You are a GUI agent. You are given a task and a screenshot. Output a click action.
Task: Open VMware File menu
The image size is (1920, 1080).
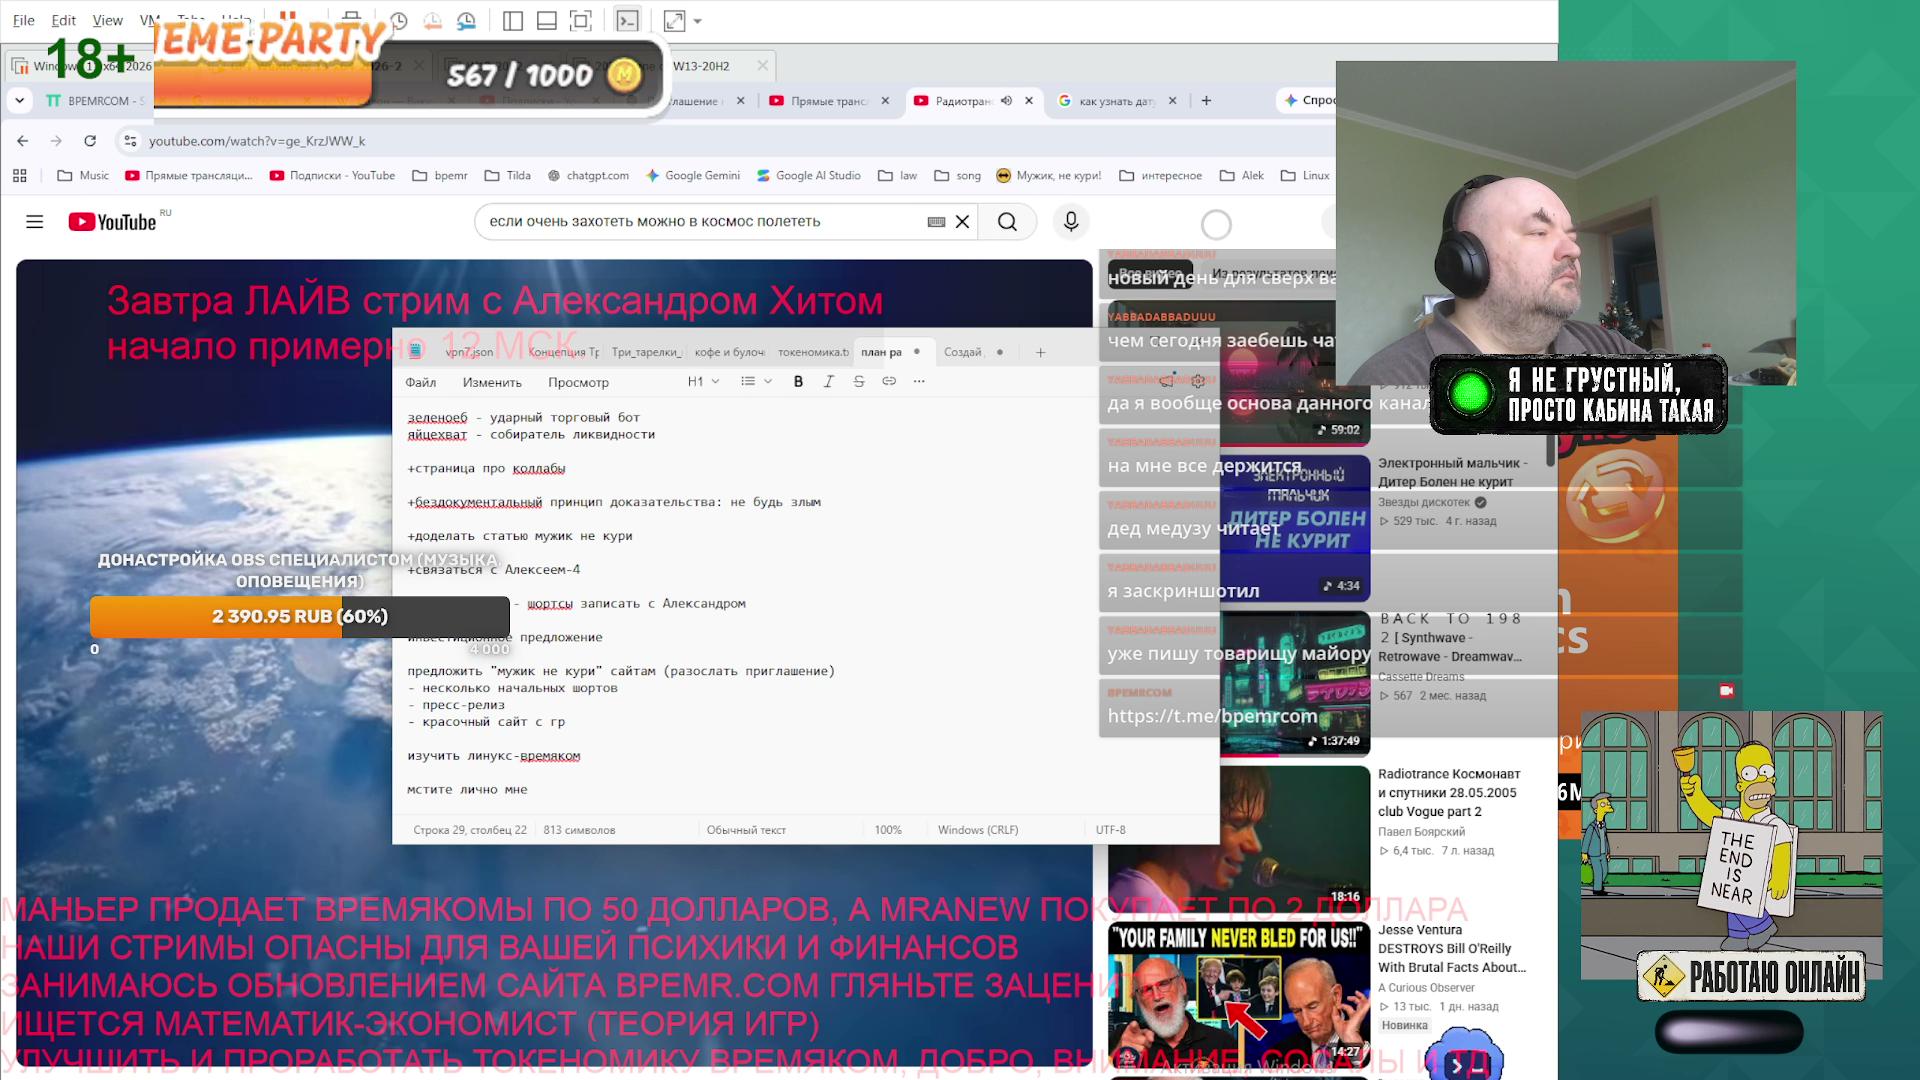pos(24,20)
